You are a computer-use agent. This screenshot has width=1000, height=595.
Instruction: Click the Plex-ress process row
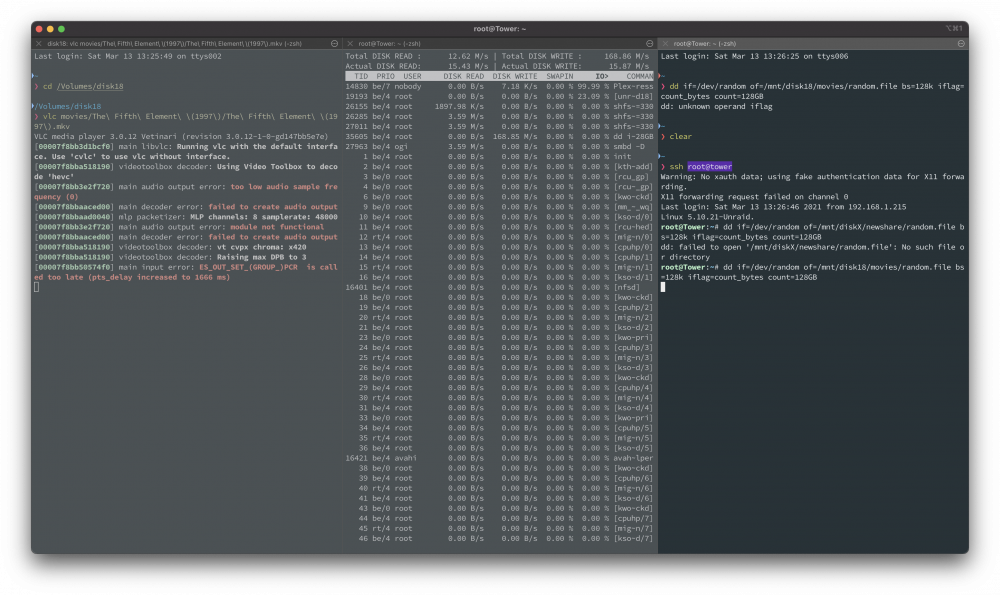click(499, 86)
